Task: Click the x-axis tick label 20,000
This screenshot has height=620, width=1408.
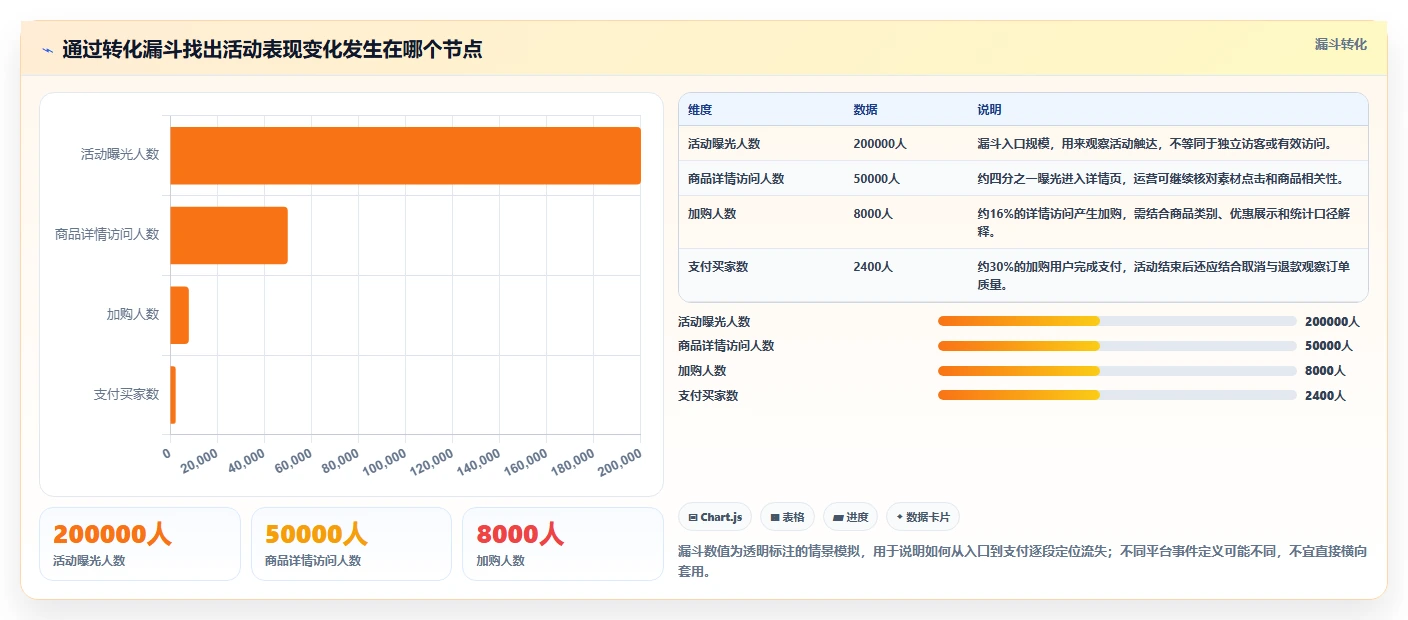Action: tap(200, 462)
